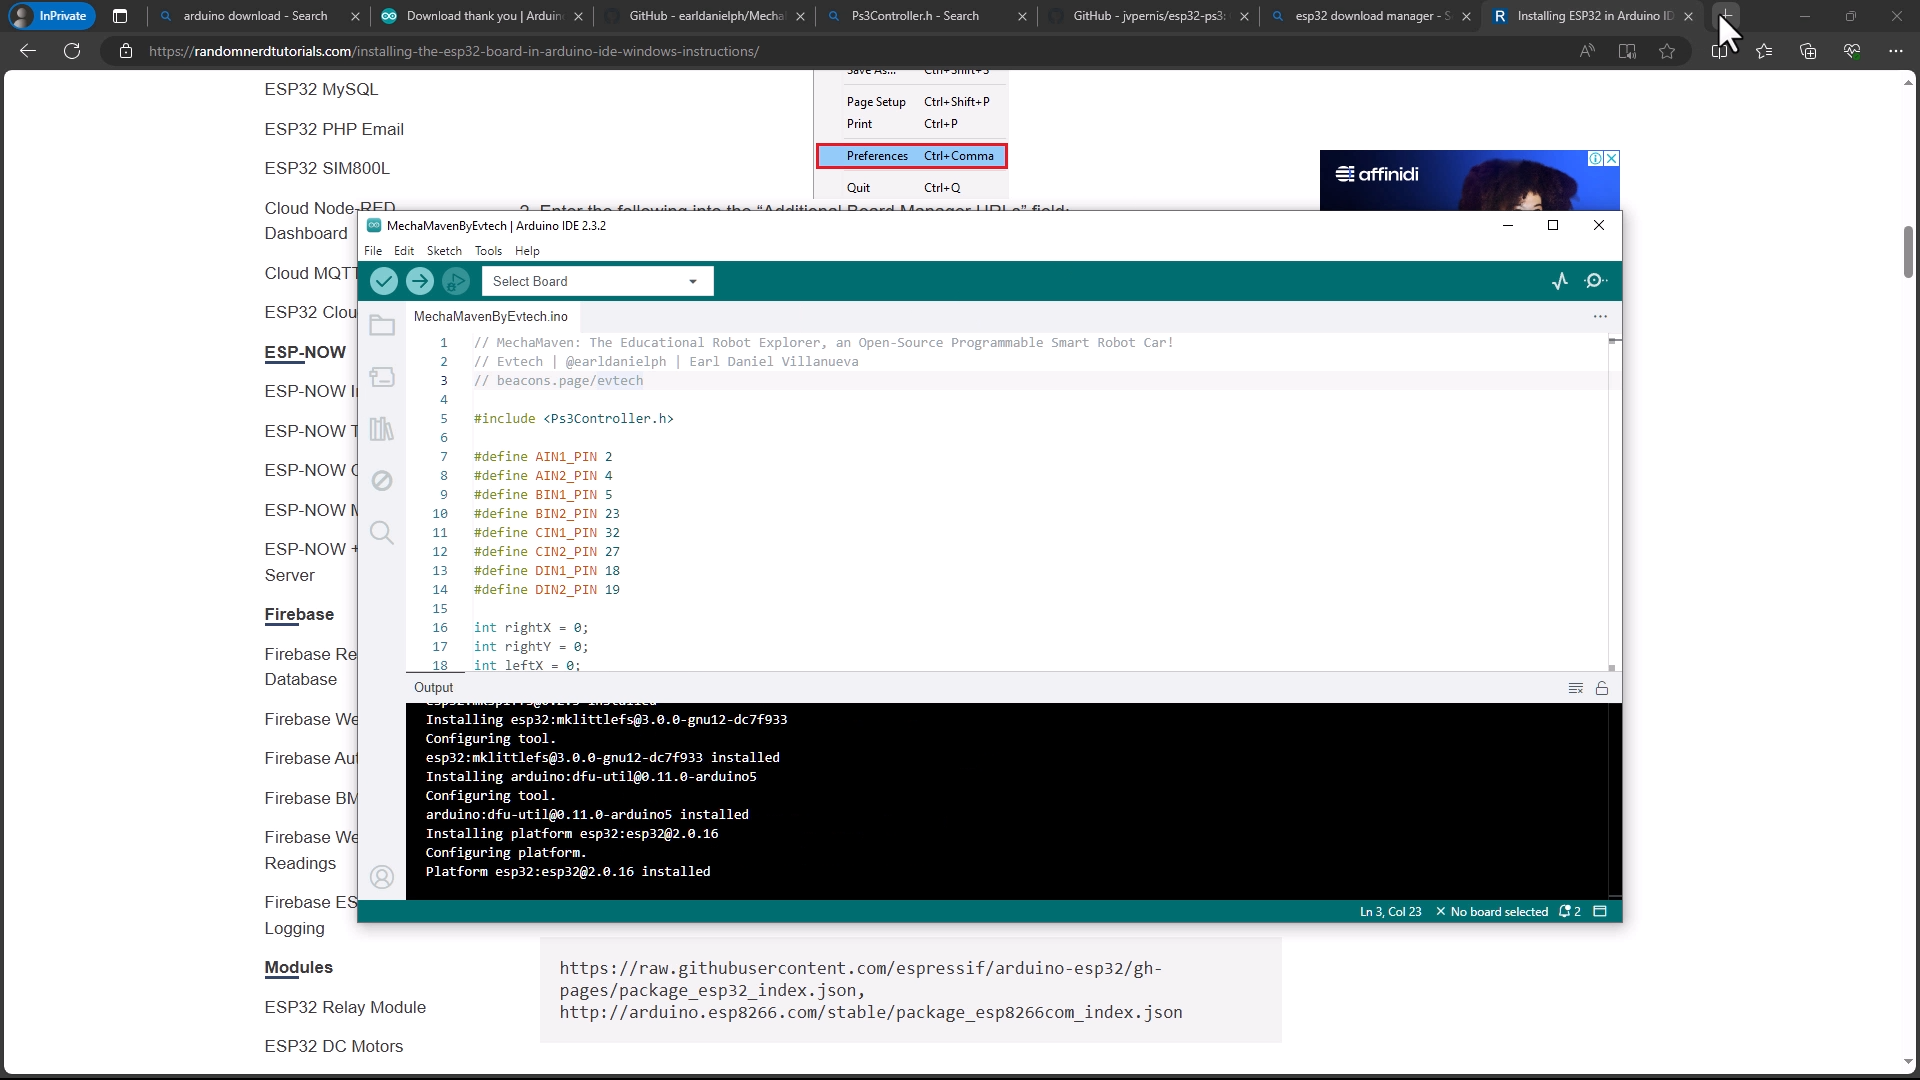Screen dimensions: 1920x1080
Task: Open the File menu in Arduino IDE
Action: pos(373,251)
